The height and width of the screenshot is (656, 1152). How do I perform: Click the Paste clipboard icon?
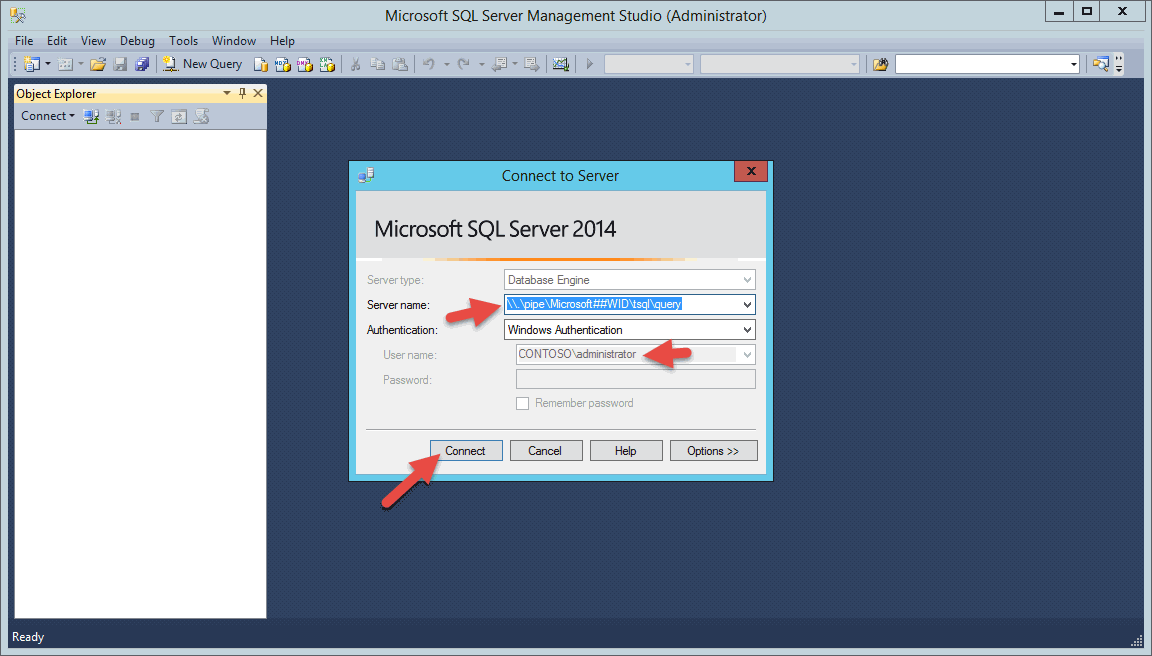[x=399, y=65]
